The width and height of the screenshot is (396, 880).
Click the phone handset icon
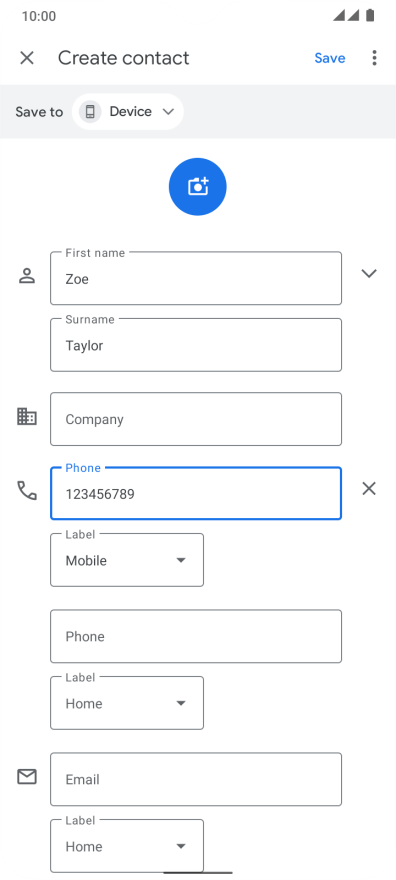click(27, 491)
